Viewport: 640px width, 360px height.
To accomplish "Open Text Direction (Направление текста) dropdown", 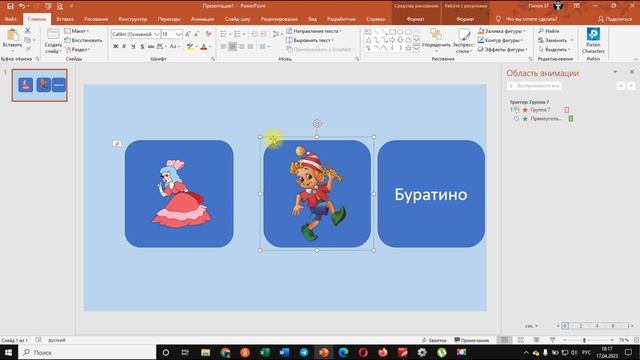I will tap(314, 31).
